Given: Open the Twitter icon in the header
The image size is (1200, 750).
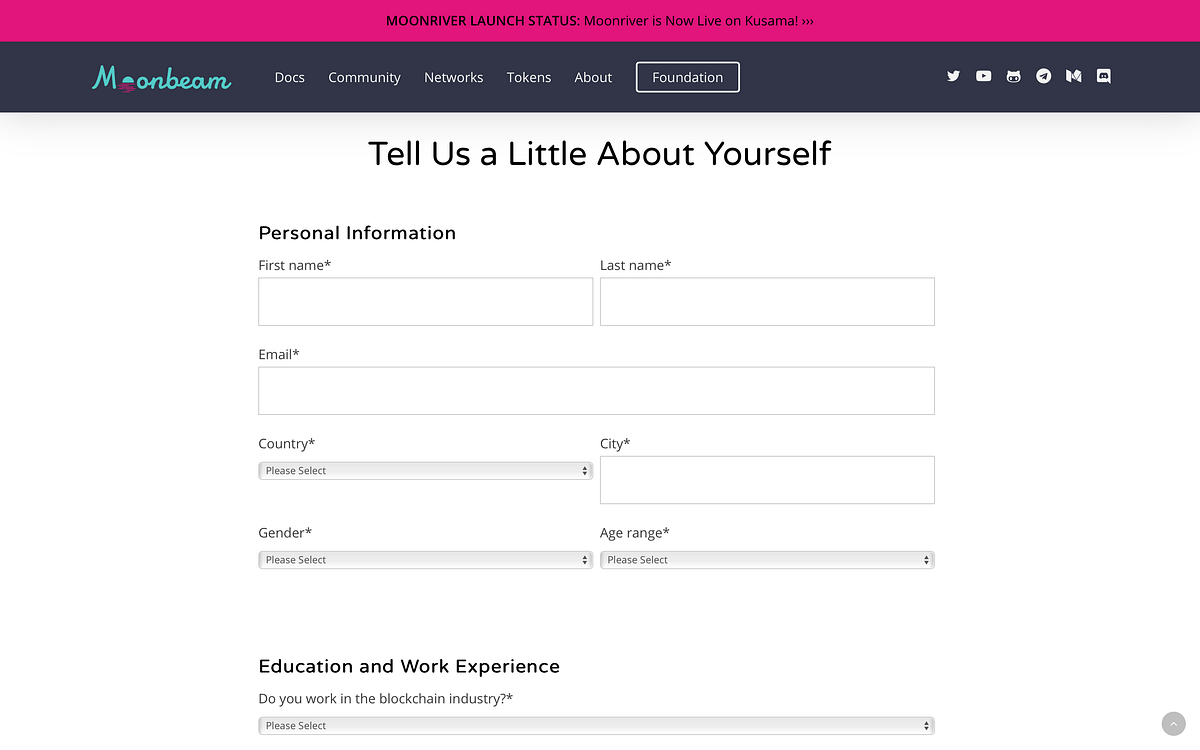Looking at the screenshot, I should pyautogui.click(x=953, y=75).
